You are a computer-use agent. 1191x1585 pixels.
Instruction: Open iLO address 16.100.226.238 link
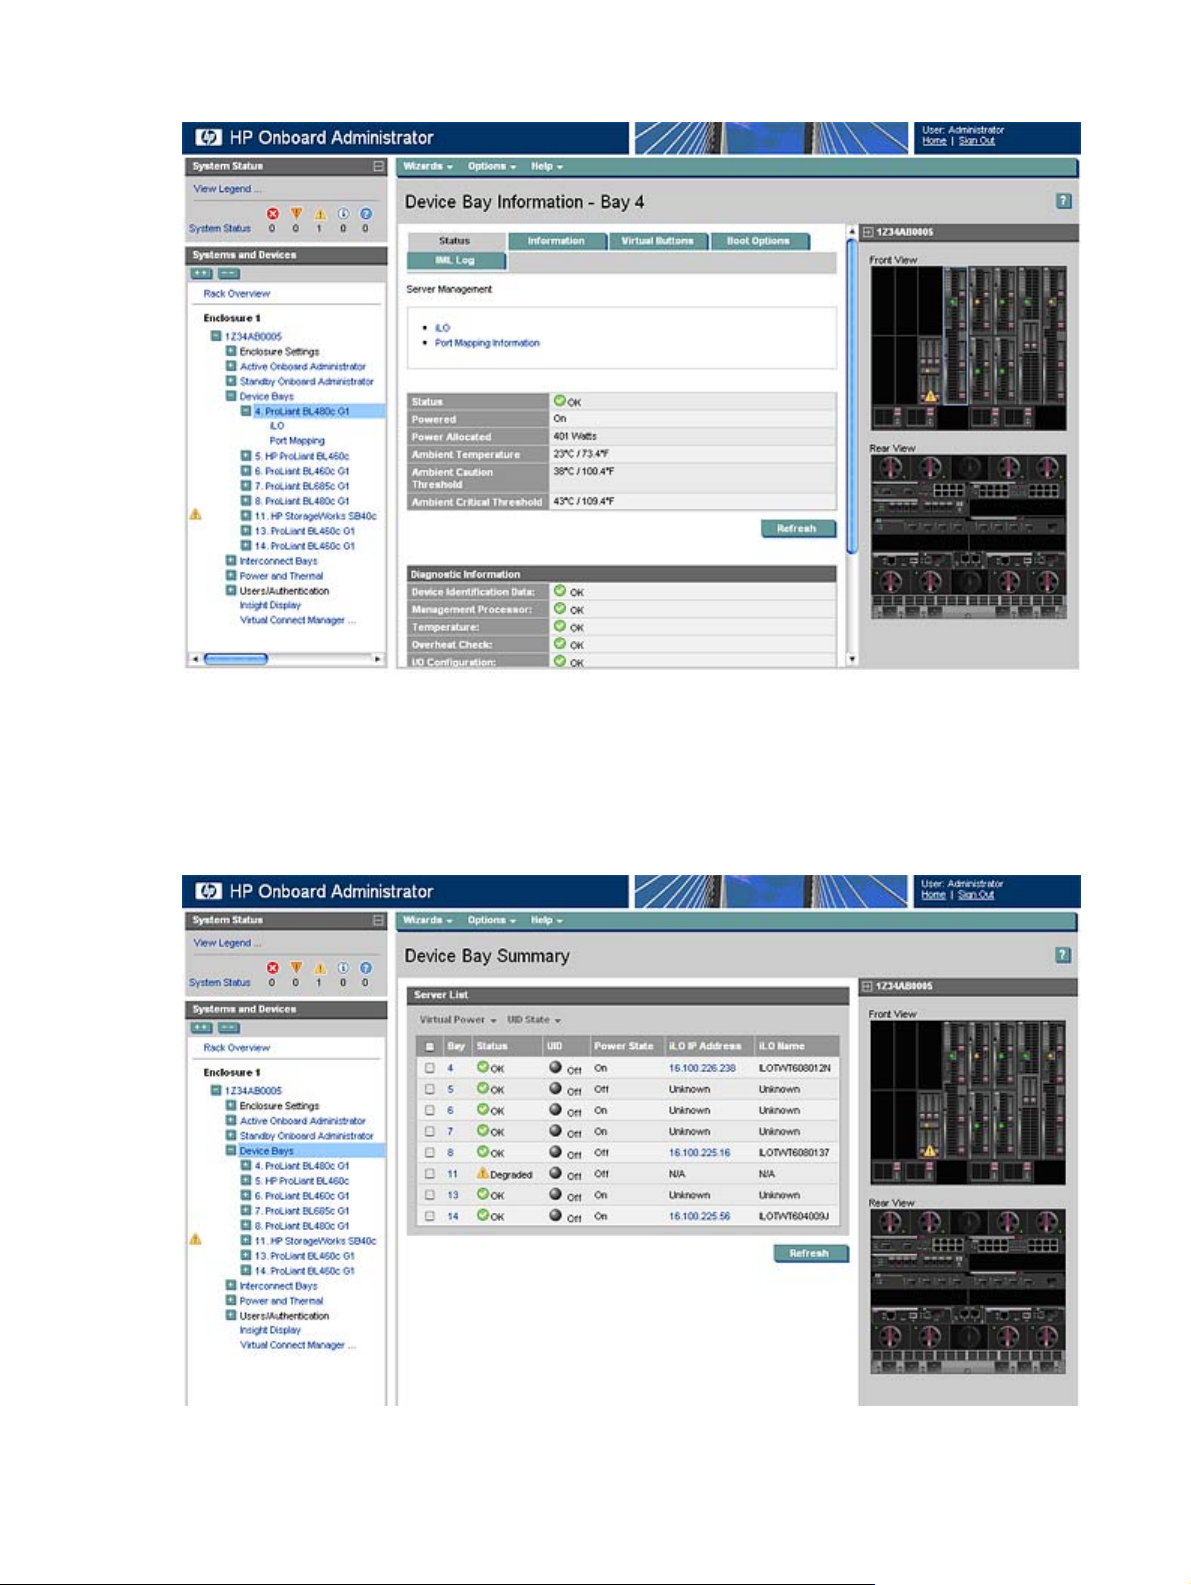tap(702, 1068)
